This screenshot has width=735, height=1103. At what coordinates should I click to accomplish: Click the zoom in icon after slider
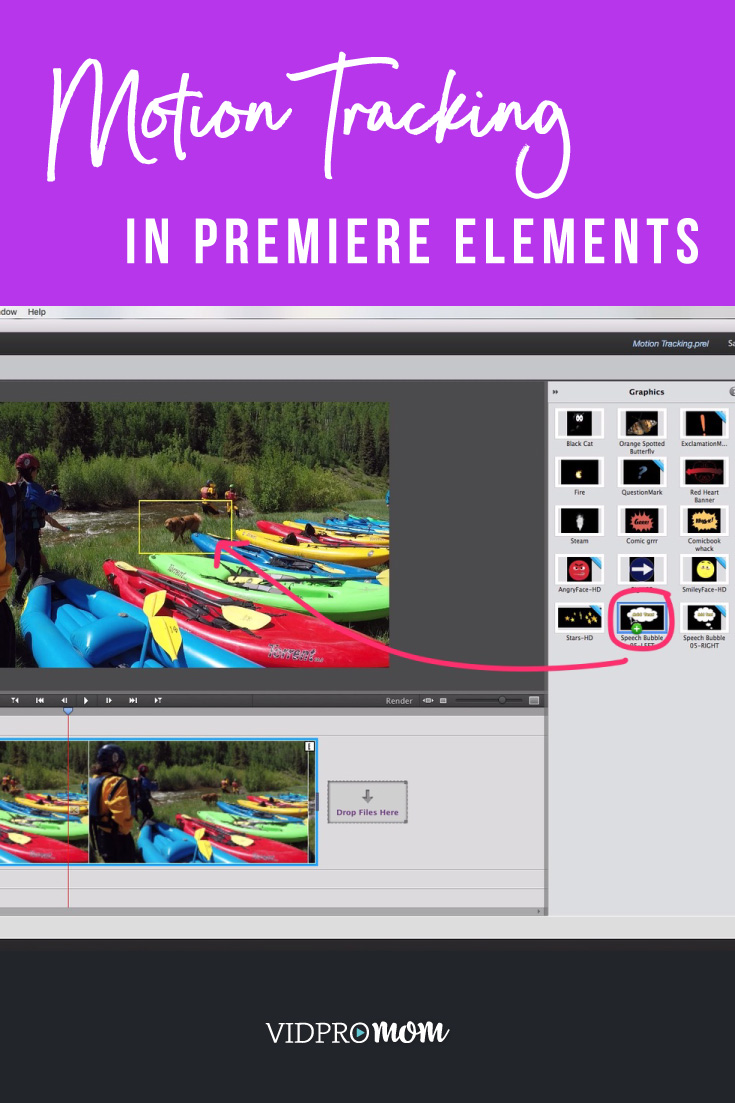click(534, 701)
